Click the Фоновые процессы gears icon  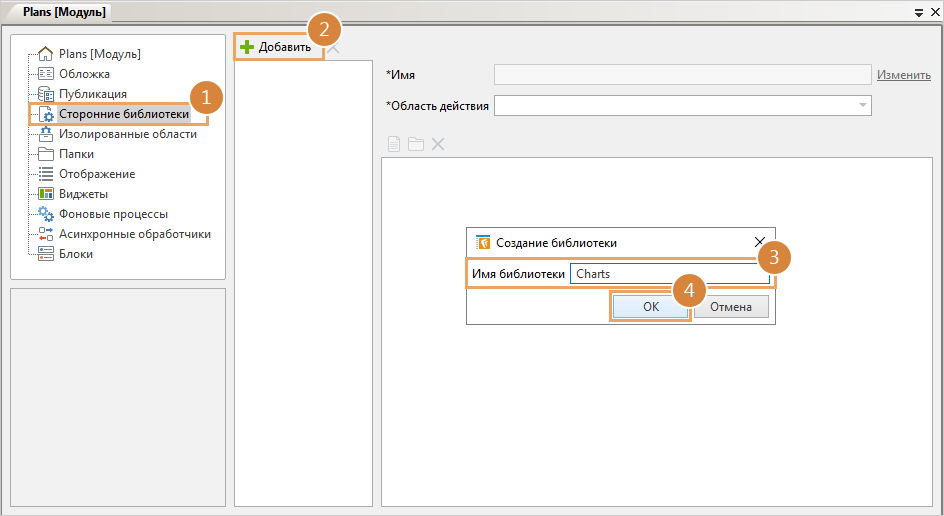(45, 214)
